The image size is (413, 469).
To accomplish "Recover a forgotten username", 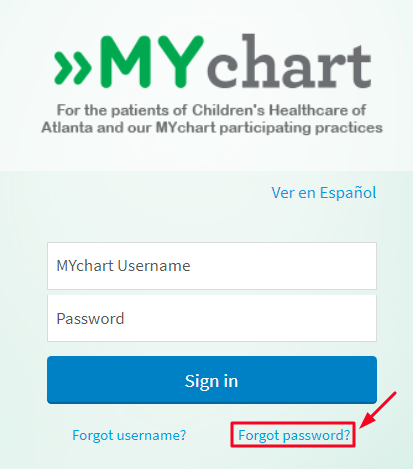I will (129, 435).
